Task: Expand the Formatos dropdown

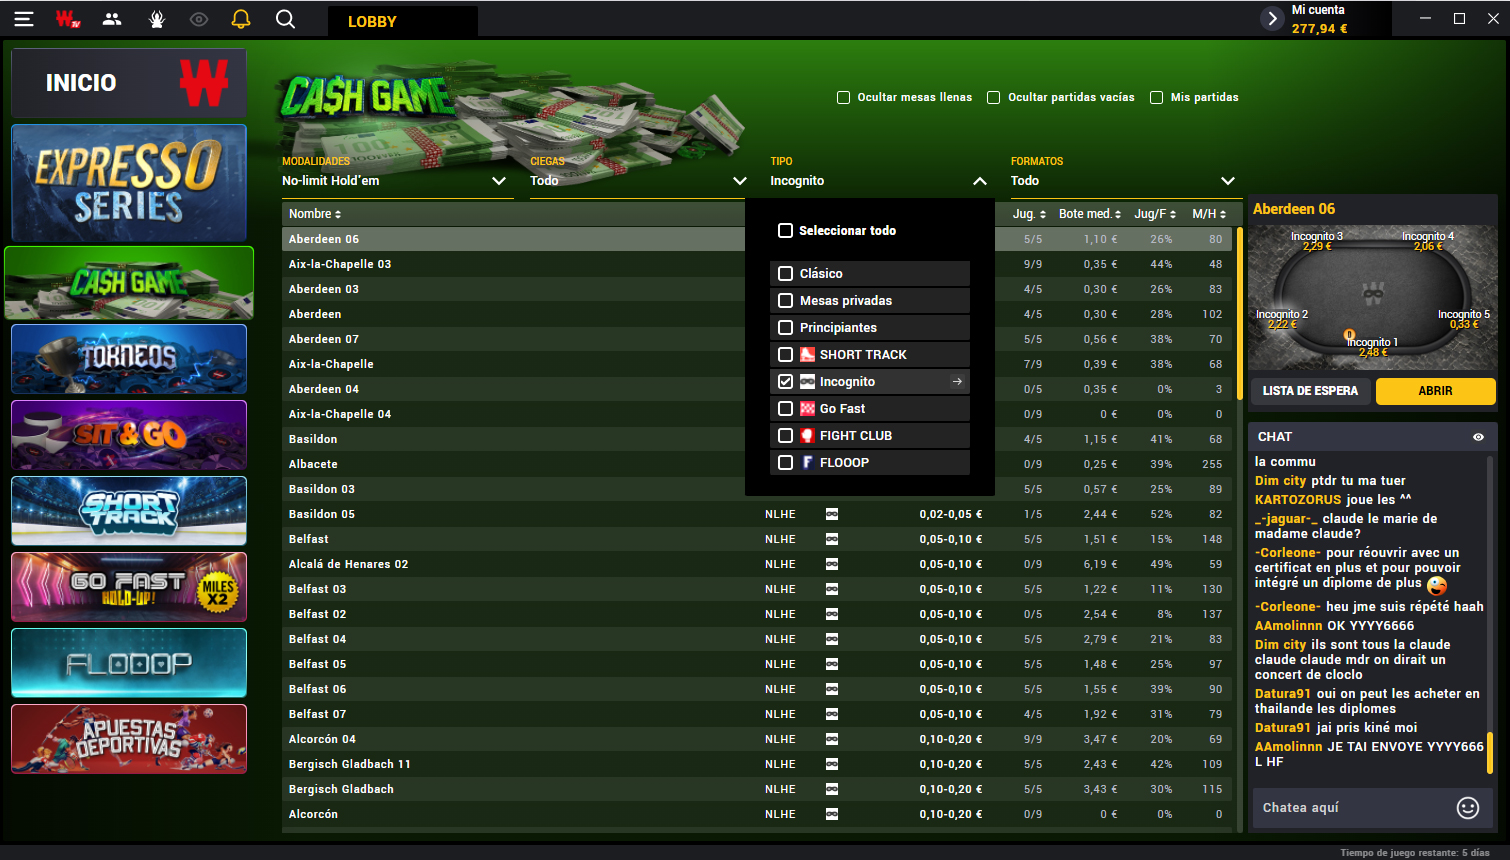Action: point(1122,181)
